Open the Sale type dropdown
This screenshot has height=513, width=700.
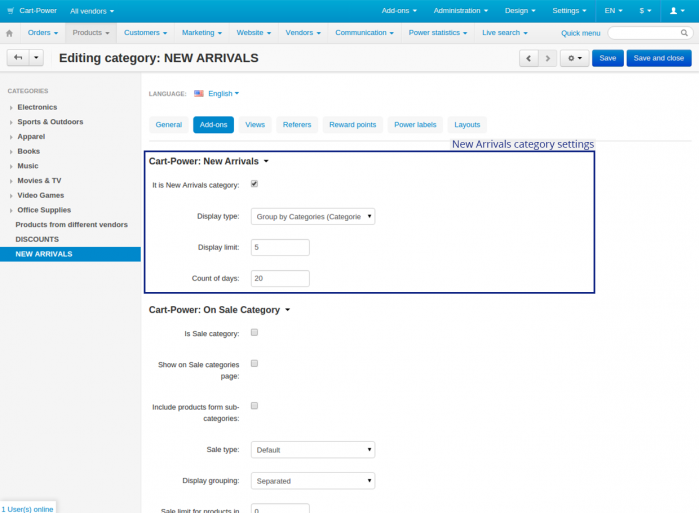(313, 450)
